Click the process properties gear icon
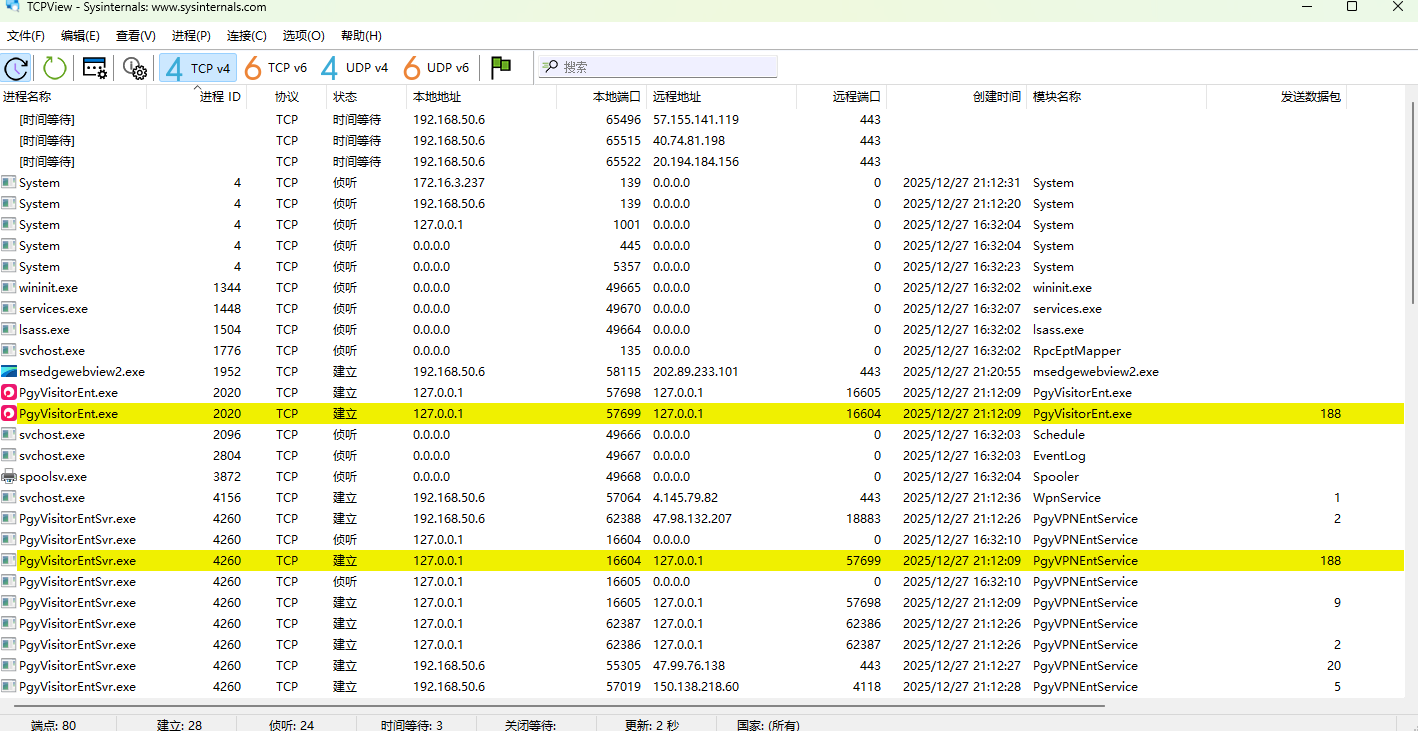 tap(135, 68)
